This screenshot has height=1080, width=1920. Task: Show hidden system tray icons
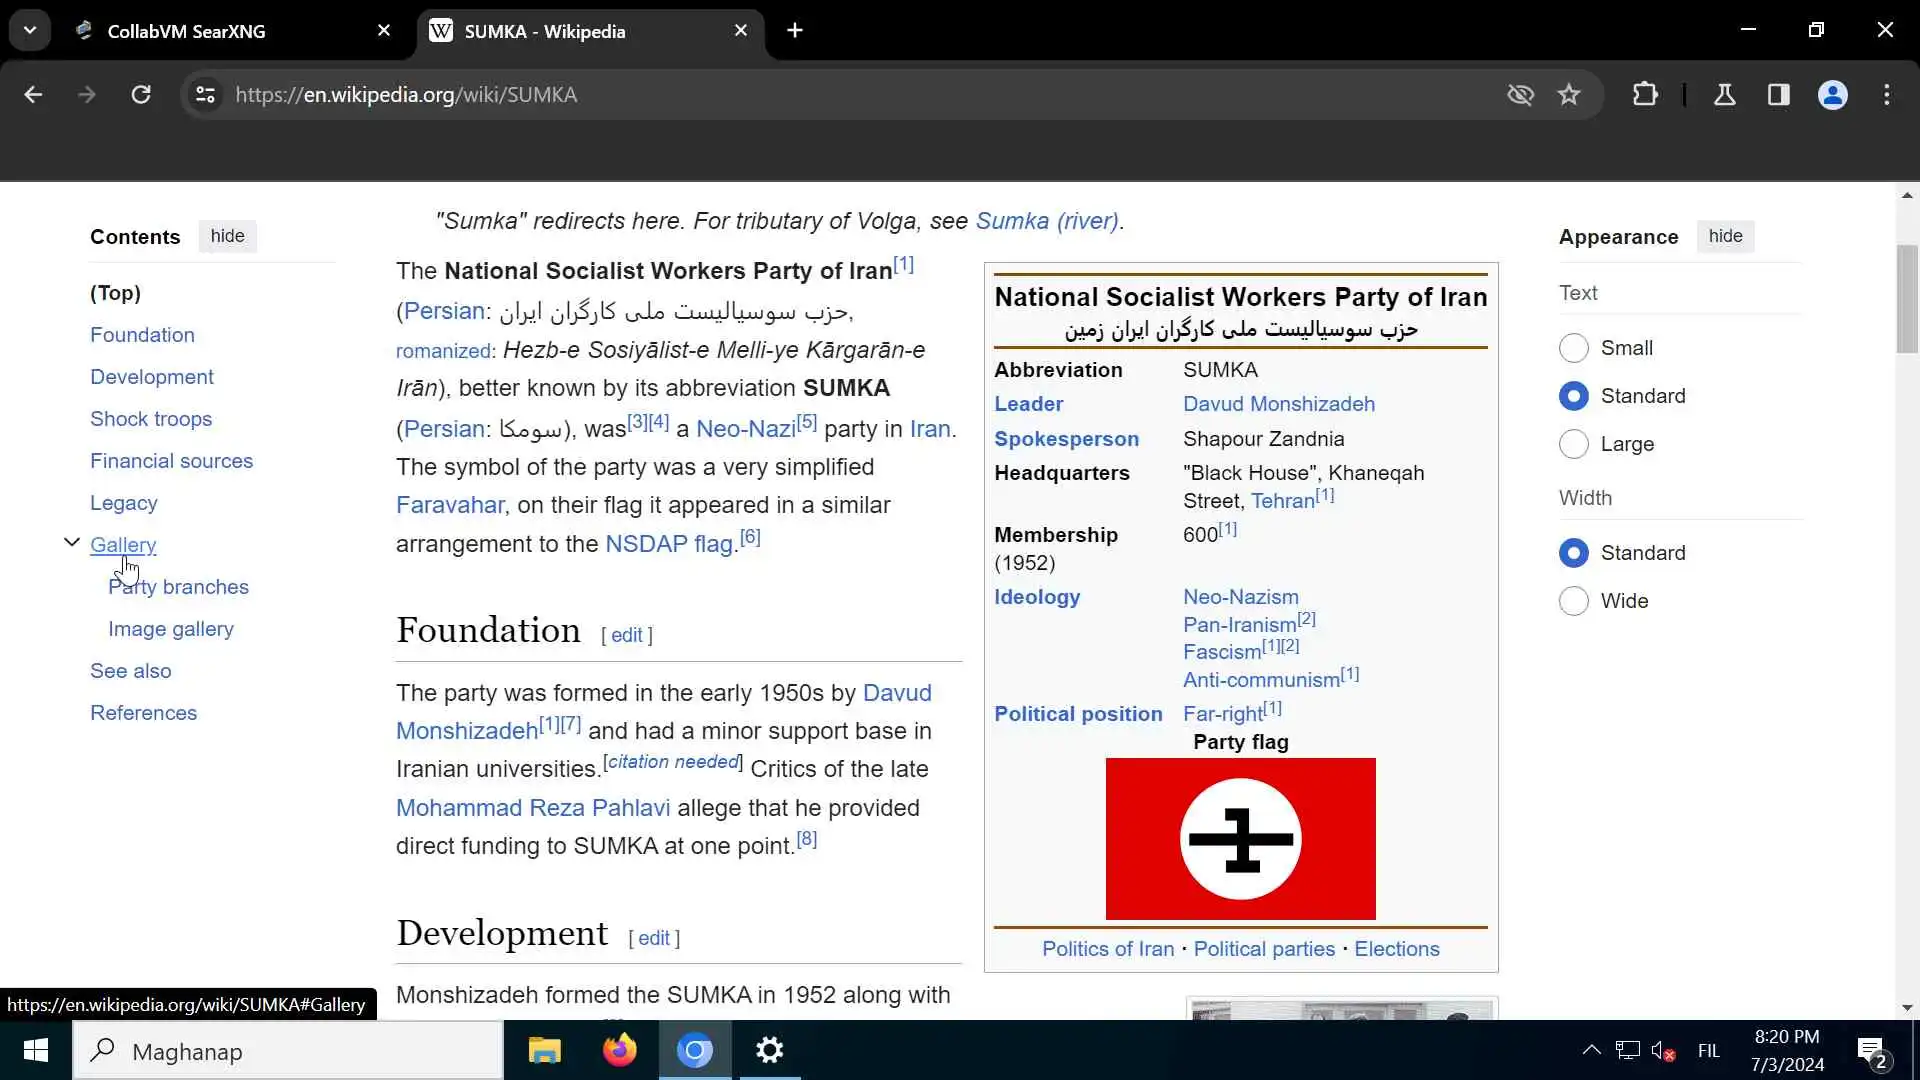tap(1590, 1050)
